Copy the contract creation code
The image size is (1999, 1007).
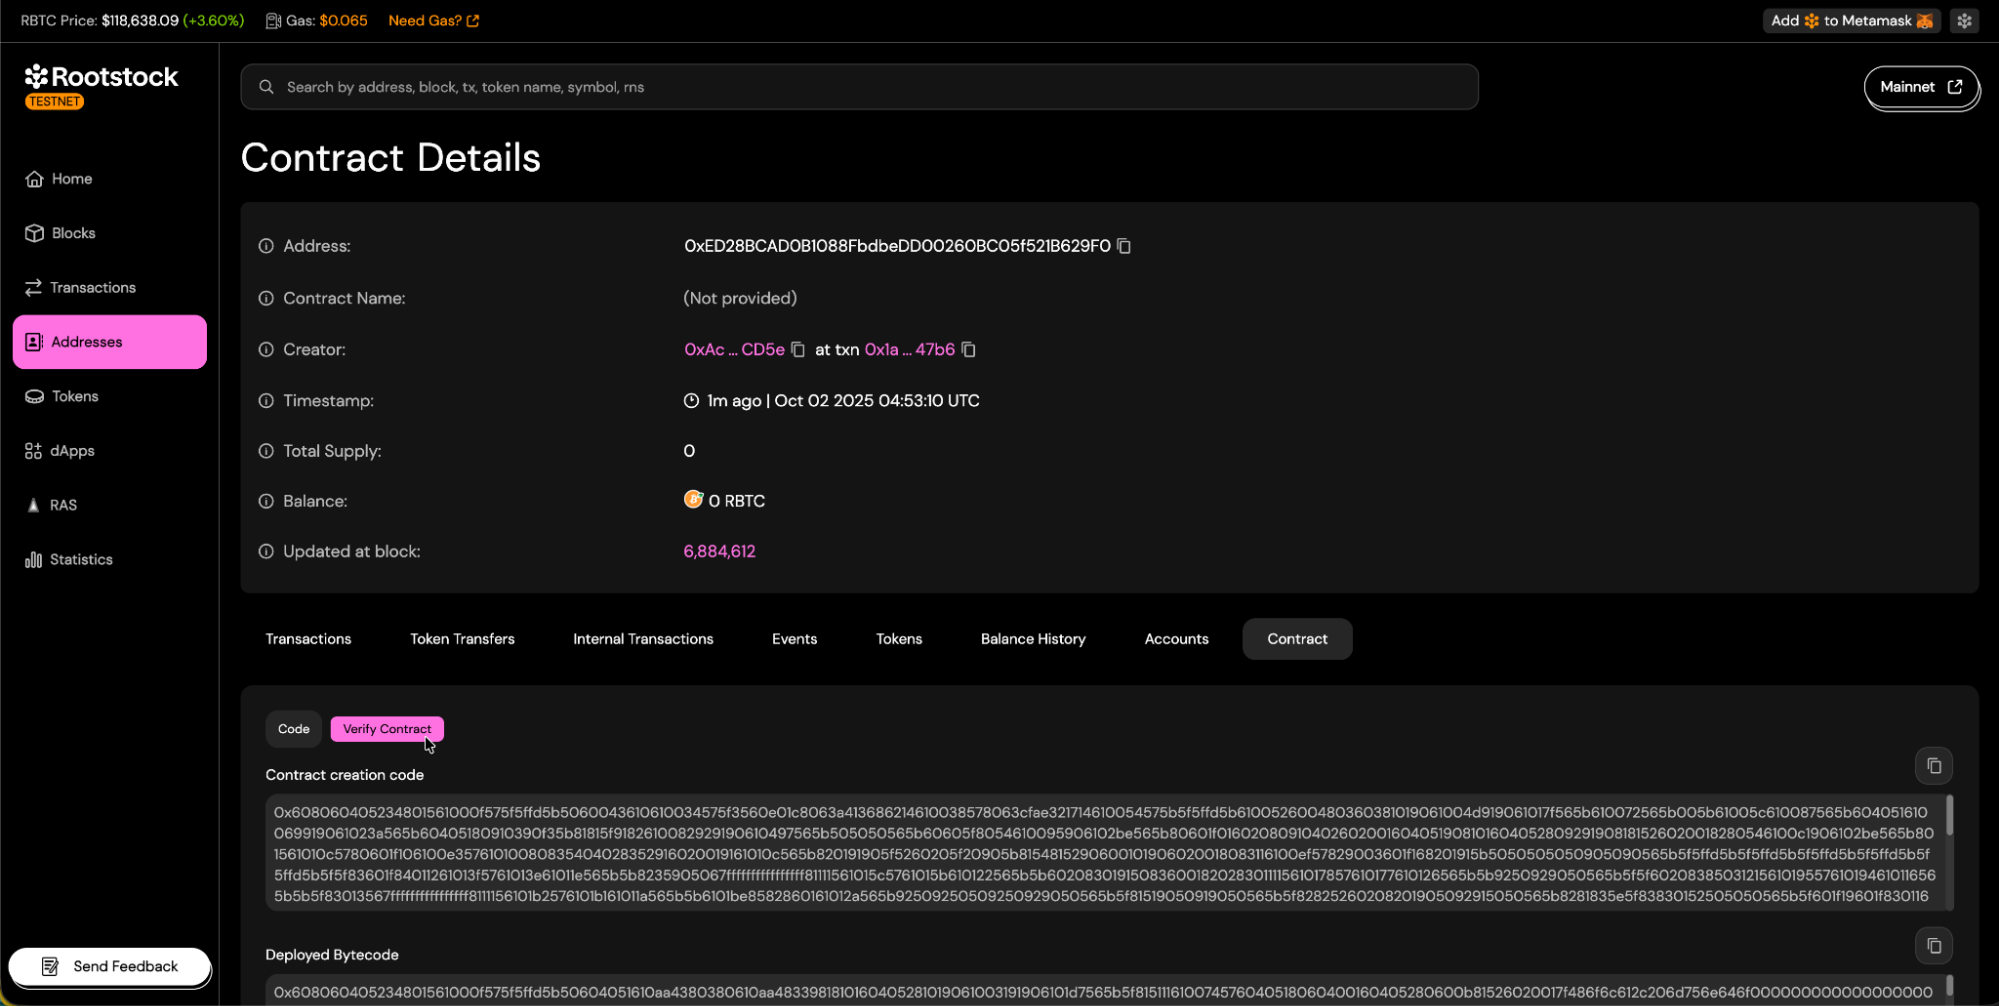coord(1933,766)
